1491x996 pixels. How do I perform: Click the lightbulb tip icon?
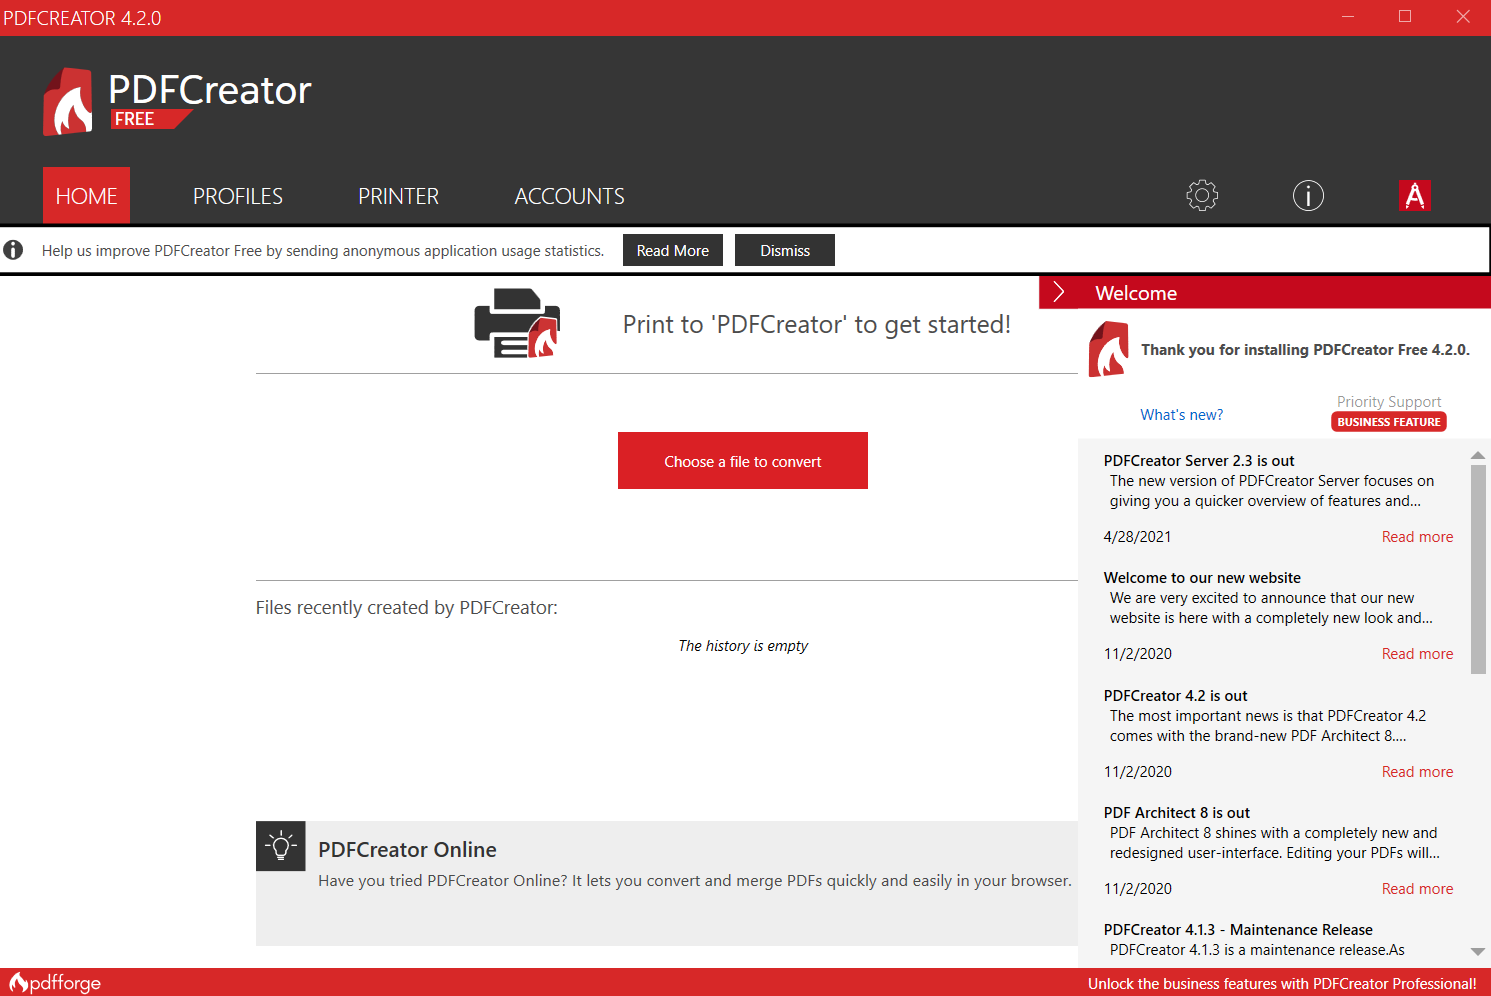pyautogui.click(x=281, y=846)
